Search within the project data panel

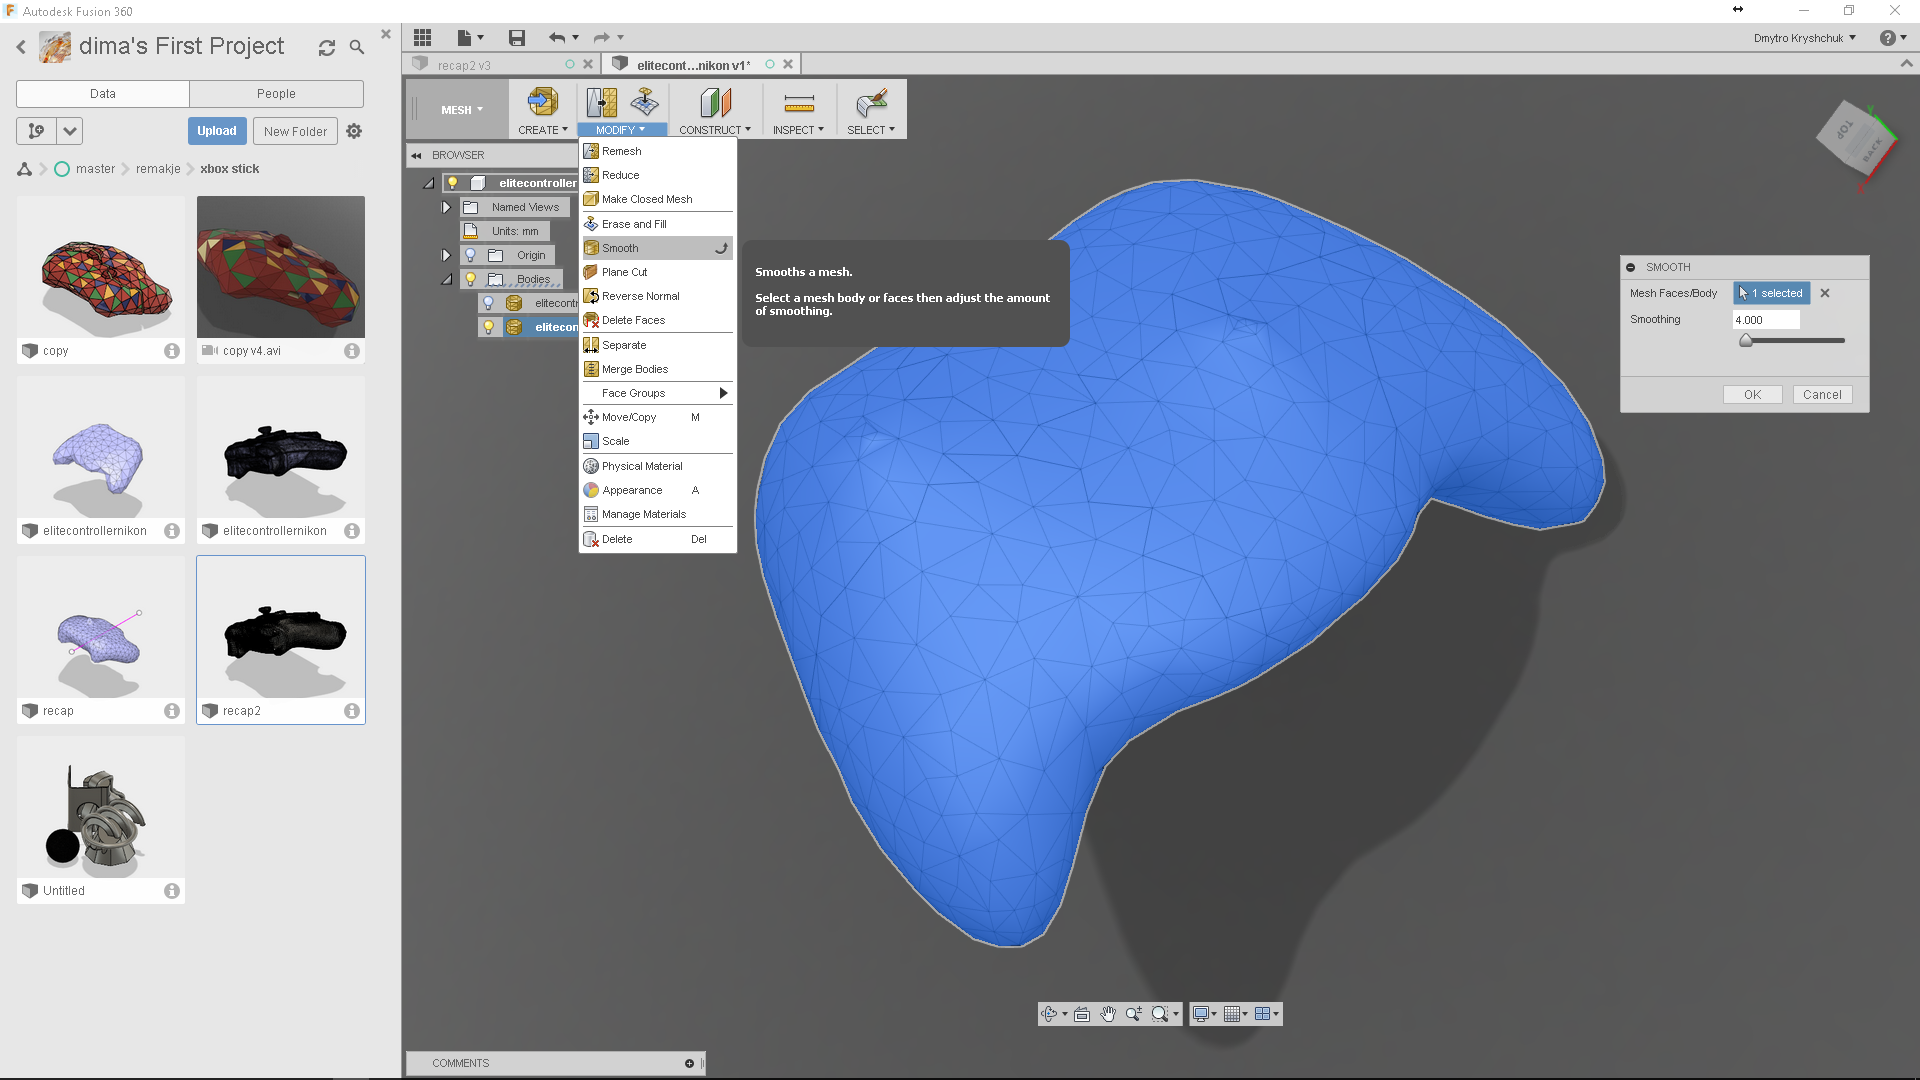point(357,47)
